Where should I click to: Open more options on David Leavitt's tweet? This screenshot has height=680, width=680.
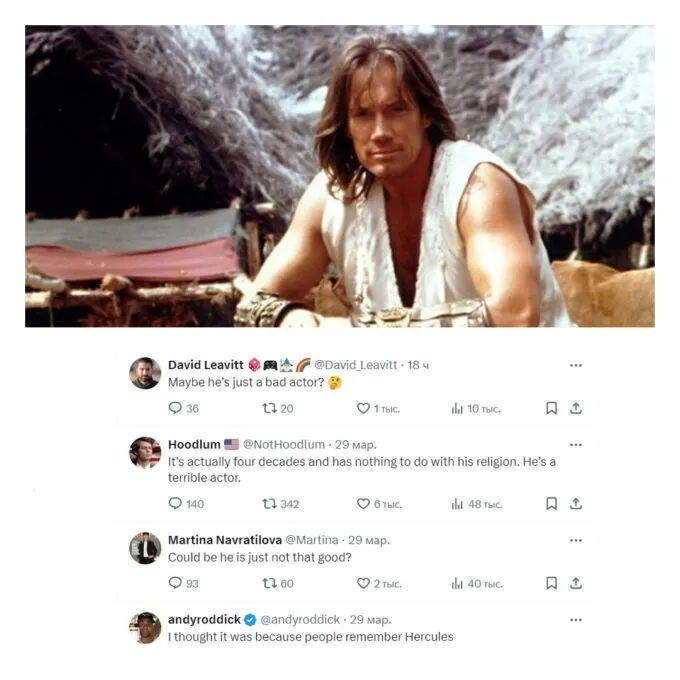tap(576, 365)
